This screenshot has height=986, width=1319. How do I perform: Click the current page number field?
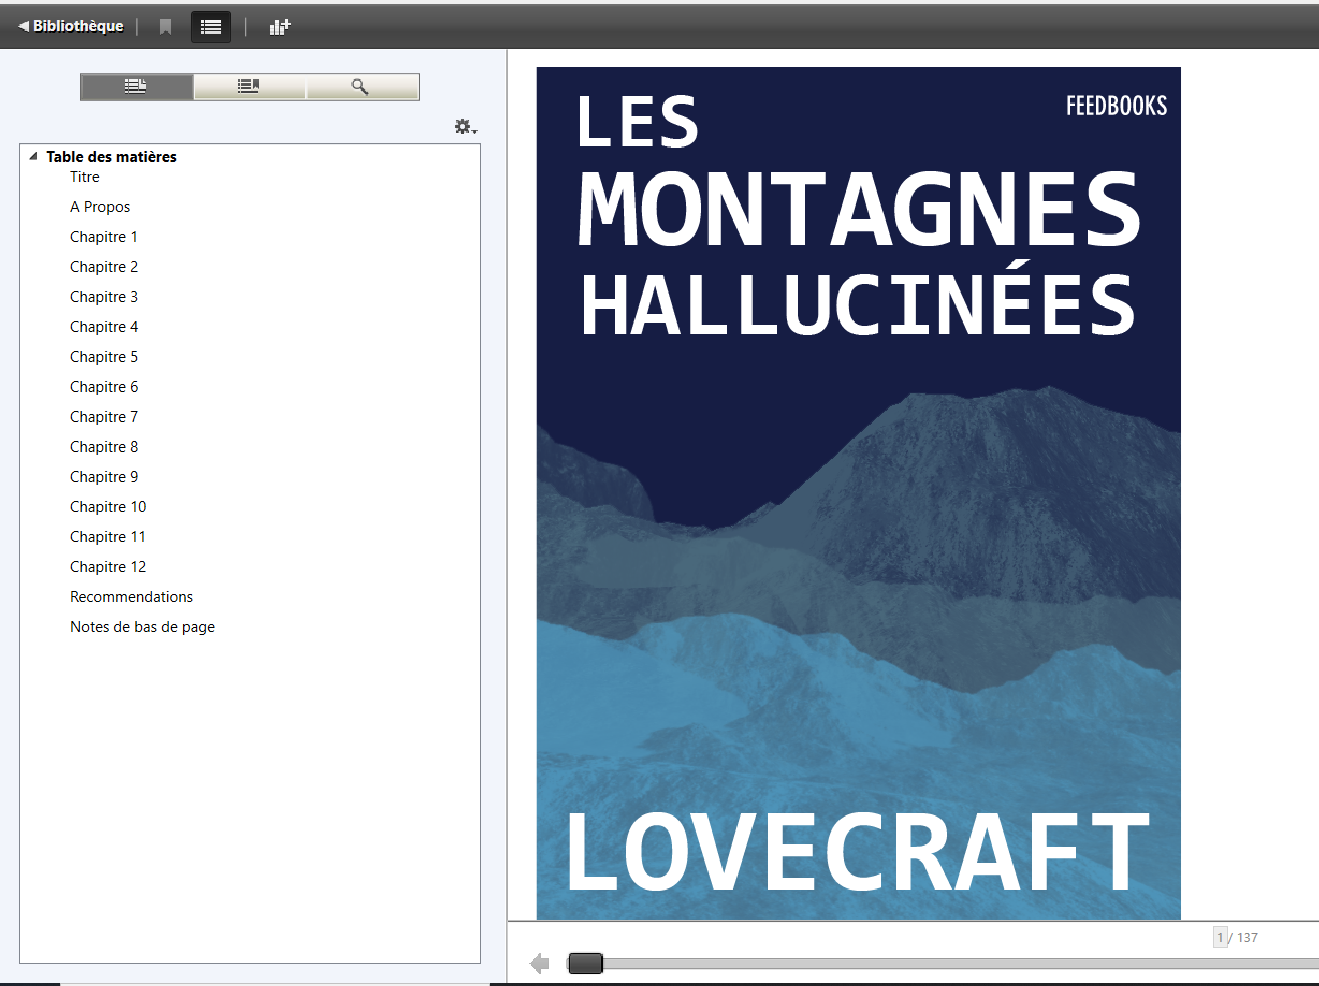[1220, 937]
